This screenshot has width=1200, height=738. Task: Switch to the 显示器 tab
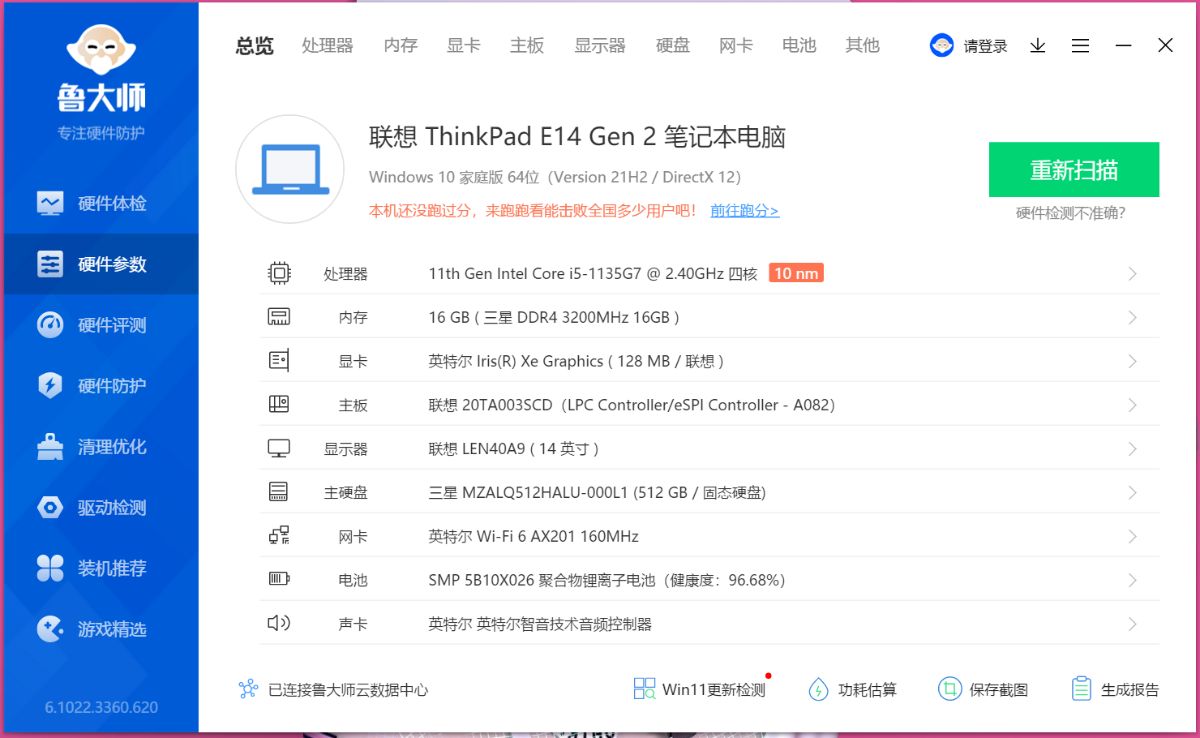tap(599, 45)
